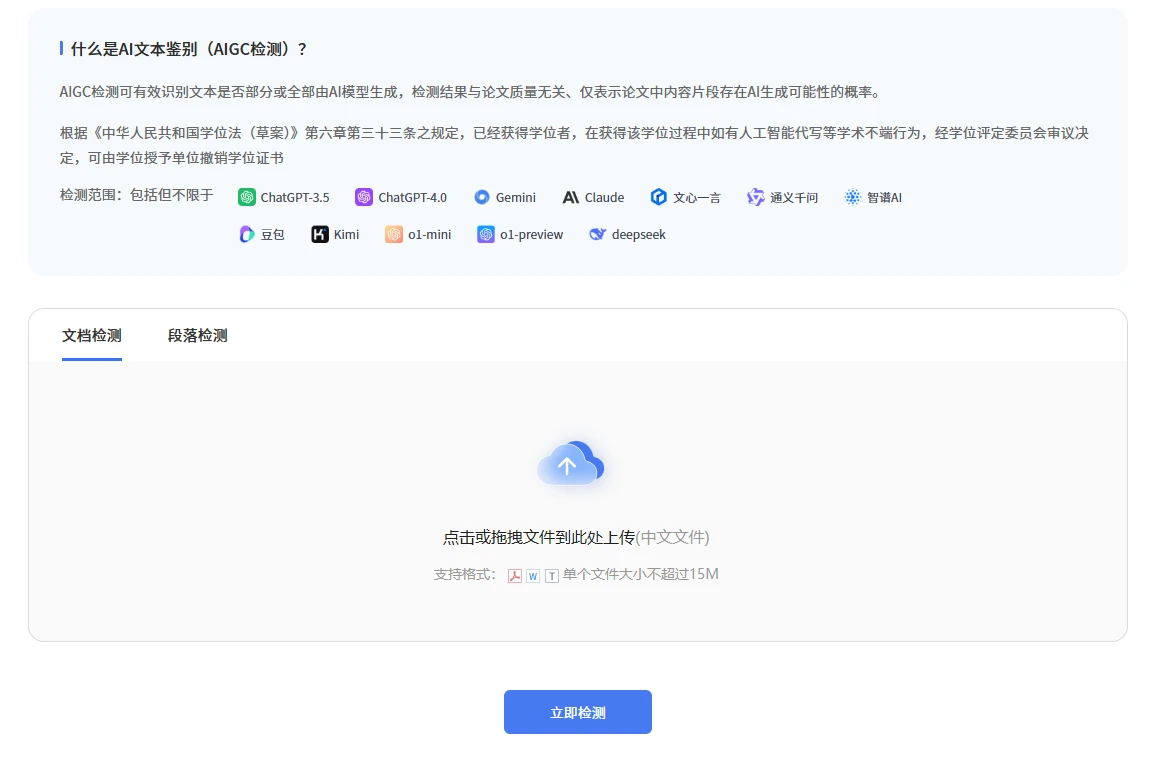Click the PDF format icon
This screenshot has height=771, width=1151.
(515, 575)
